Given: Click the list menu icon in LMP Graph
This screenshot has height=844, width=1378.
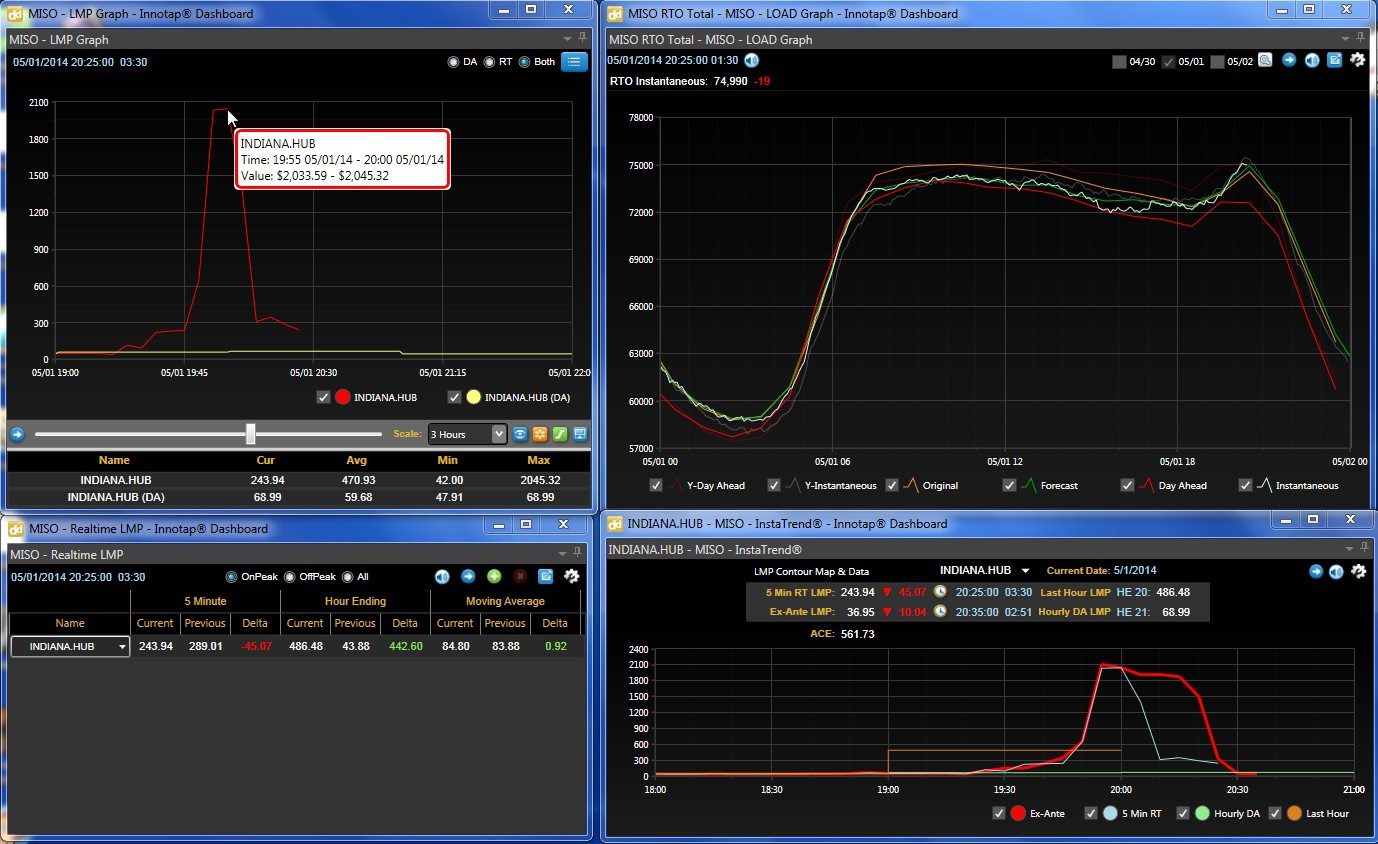Looking at the screenshot, I should tap(574, 62).
